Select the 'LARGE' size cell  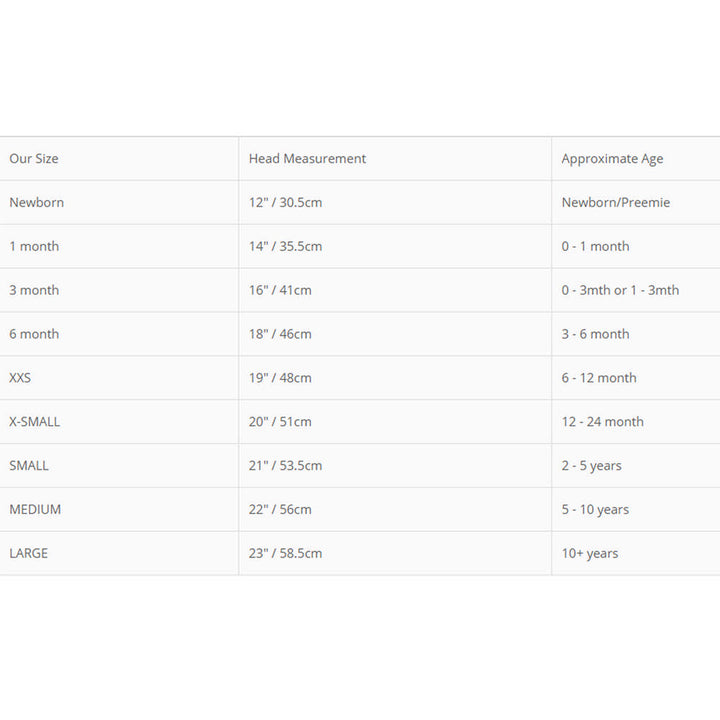click(28, 554)
